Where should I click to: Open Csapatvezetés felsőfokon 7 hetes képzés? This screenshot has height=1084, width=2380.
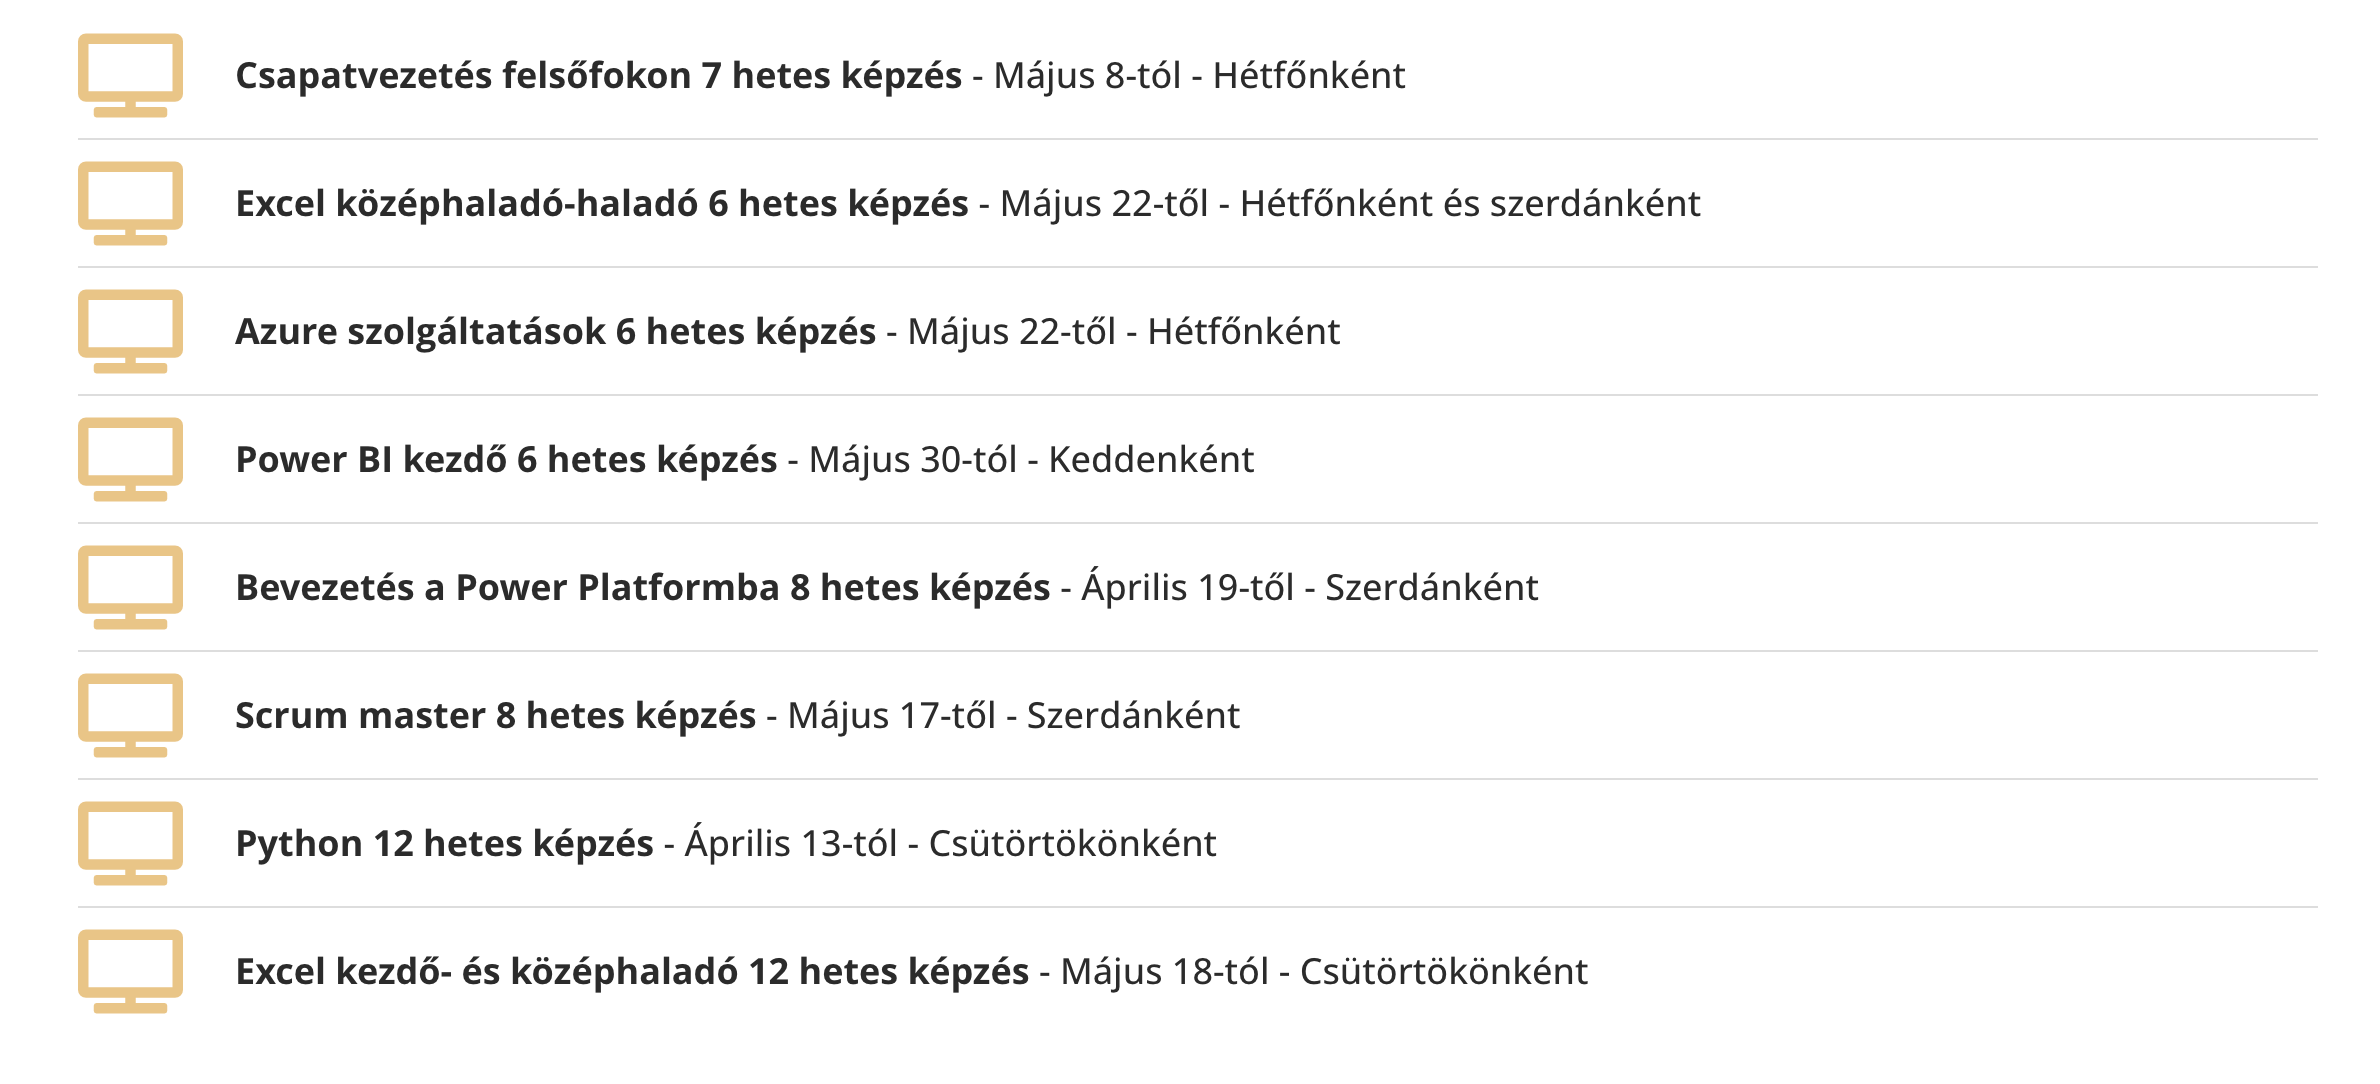(x=598, y=76)
